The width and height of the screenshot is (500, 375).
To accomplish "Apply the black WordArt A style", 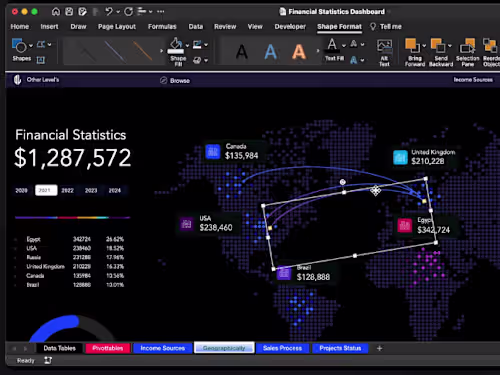I will (242, 52).
